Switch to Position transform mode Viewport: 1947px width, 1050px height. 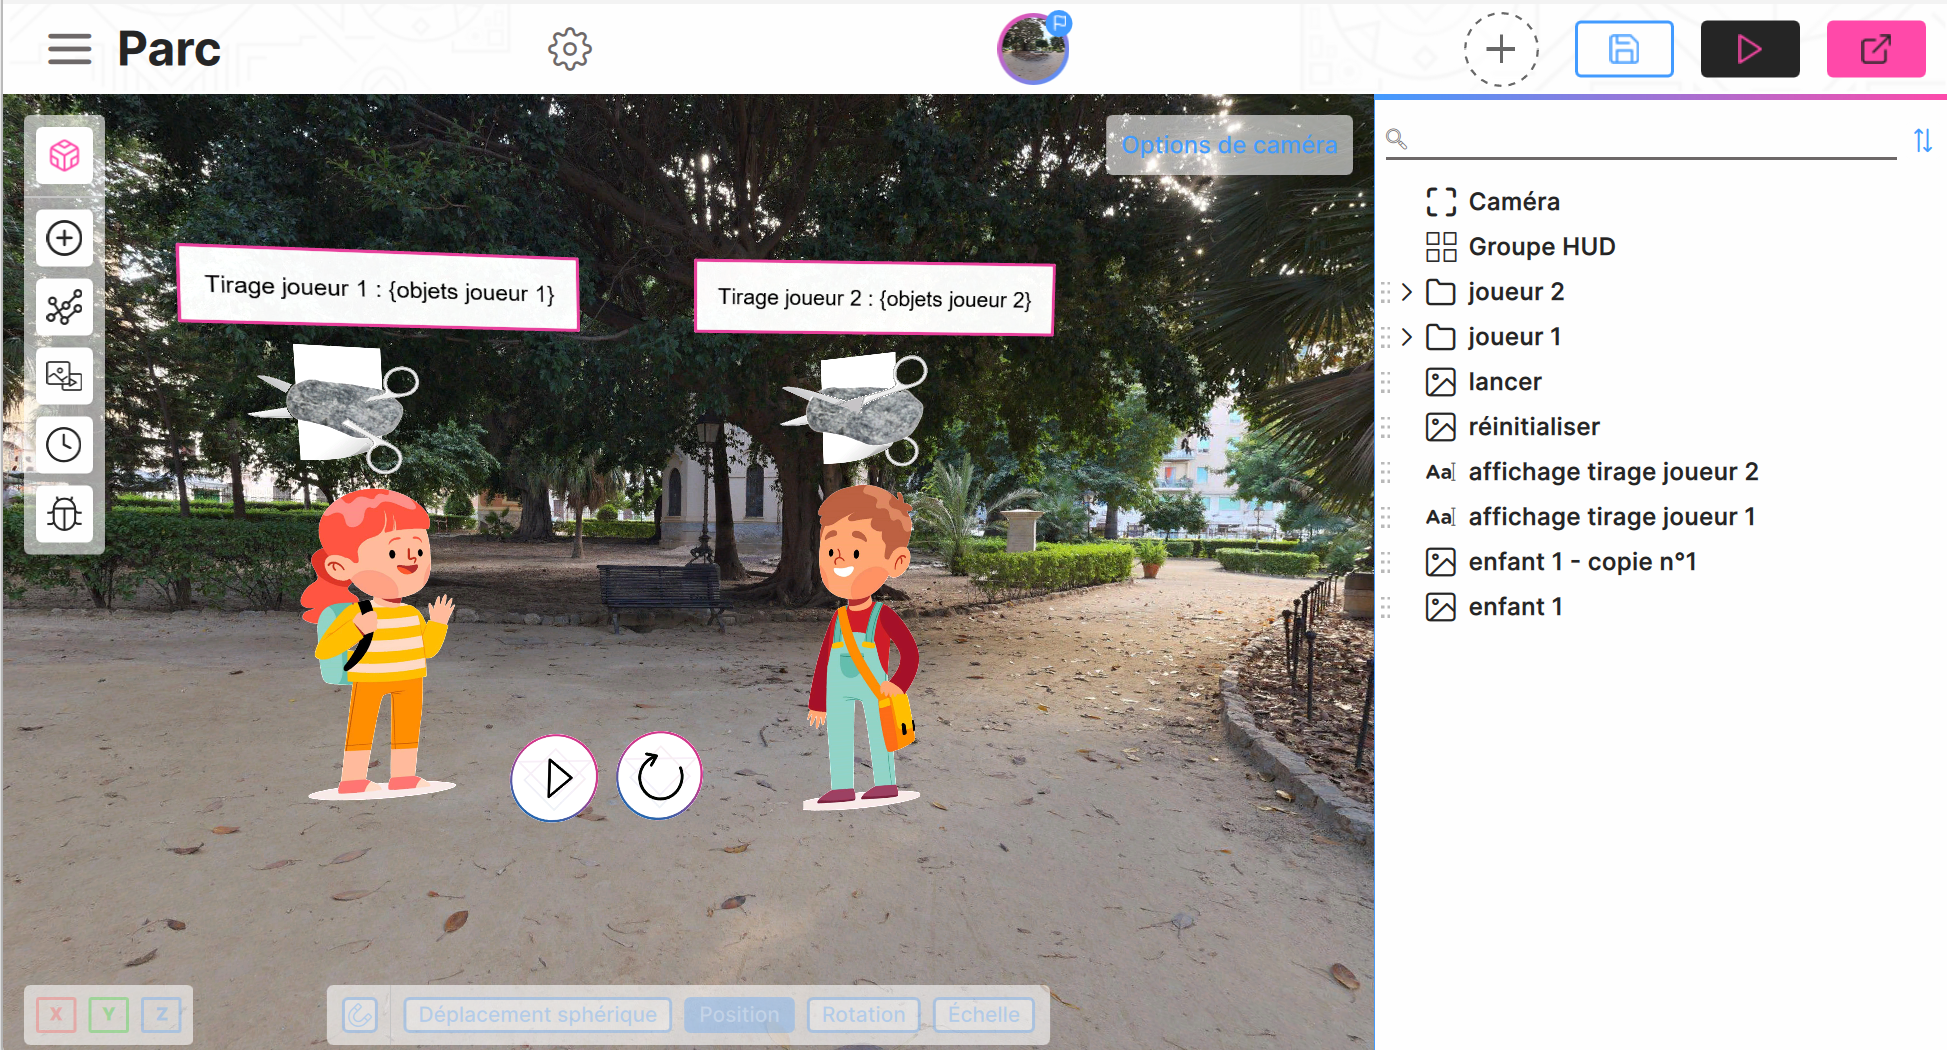pos(739,1015)
